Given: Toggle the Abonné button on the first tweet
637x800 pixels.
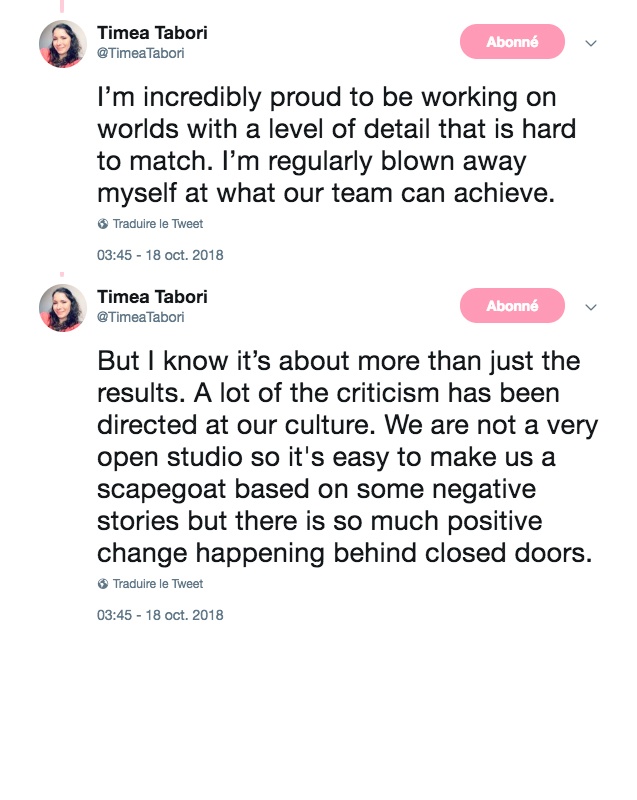Looking at the screenshot, I should (512, 42).
